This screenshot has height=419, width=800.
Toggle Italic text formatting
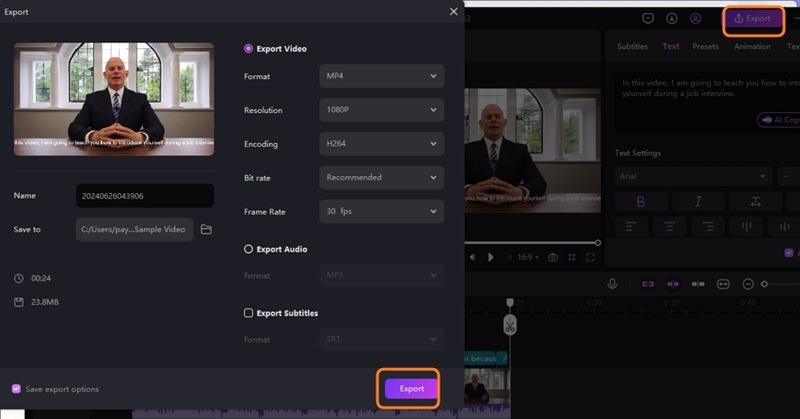pos(698,202)
